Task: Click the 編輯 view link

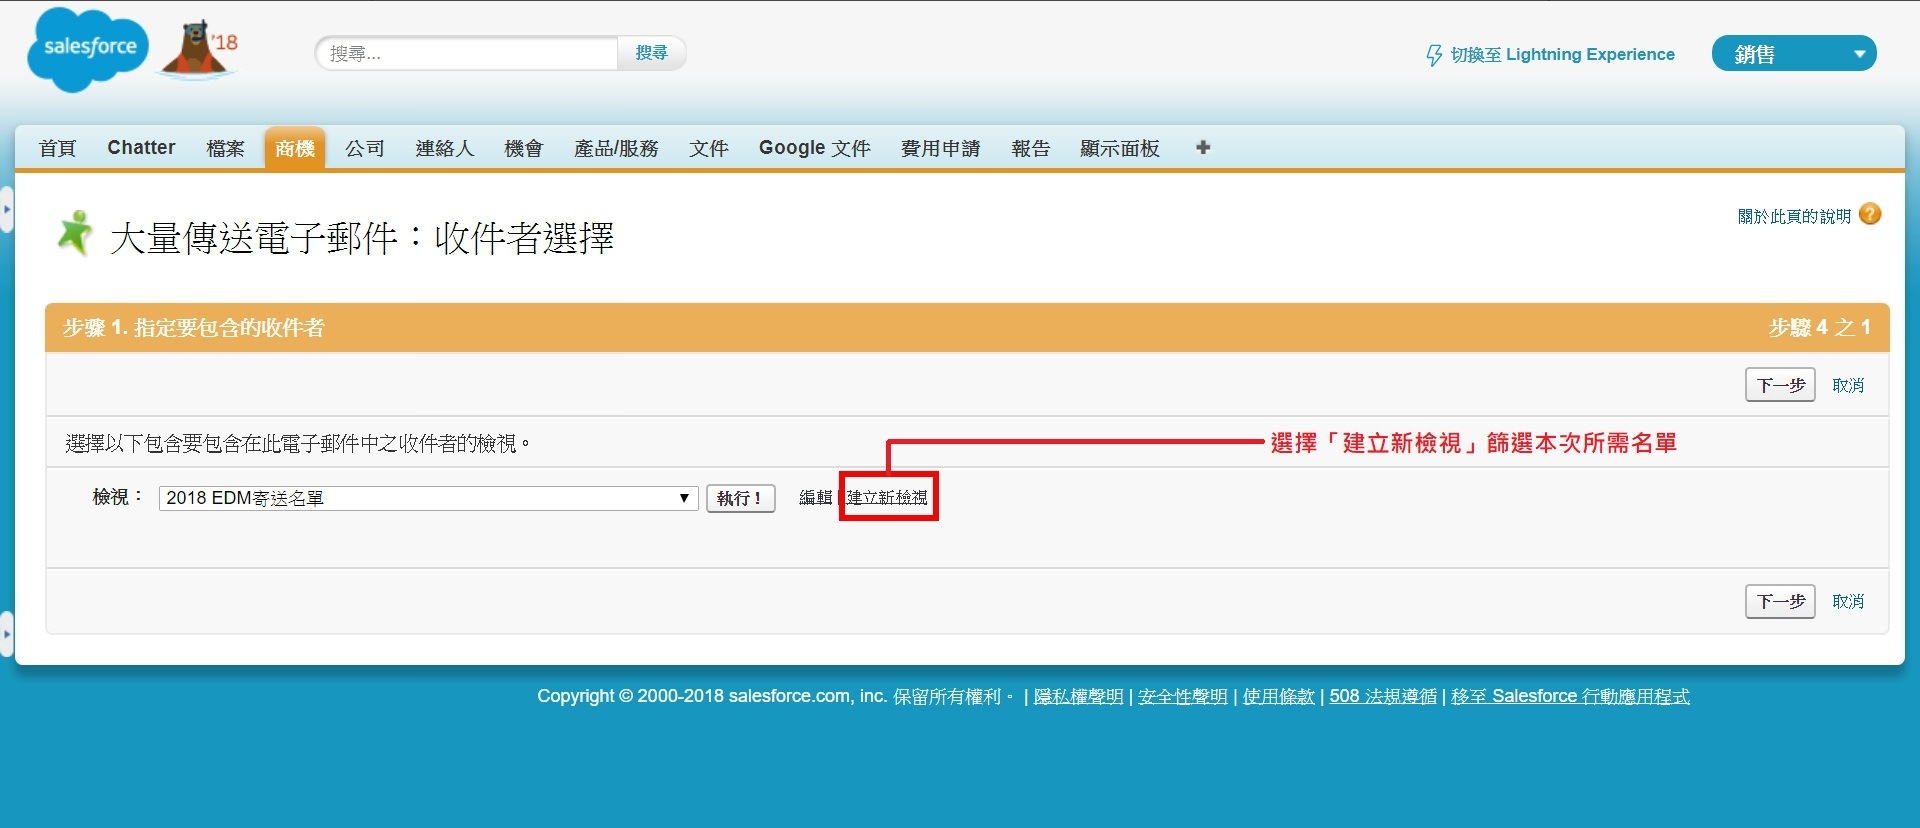Action: click(x=815, y=497)
